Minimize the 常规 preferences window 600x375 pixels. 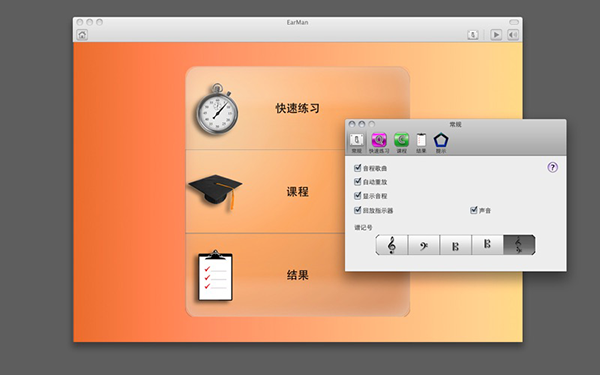[362, 124]
